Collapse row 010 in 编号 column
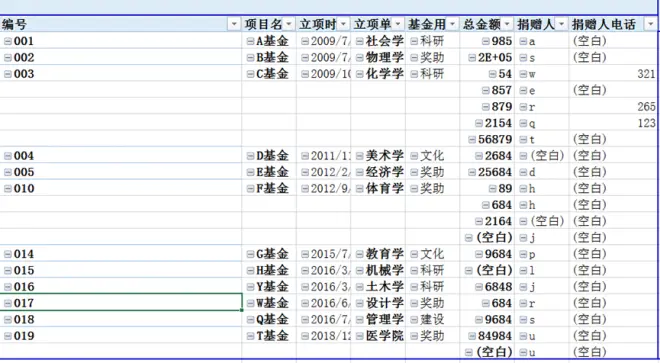 (8, 189)
